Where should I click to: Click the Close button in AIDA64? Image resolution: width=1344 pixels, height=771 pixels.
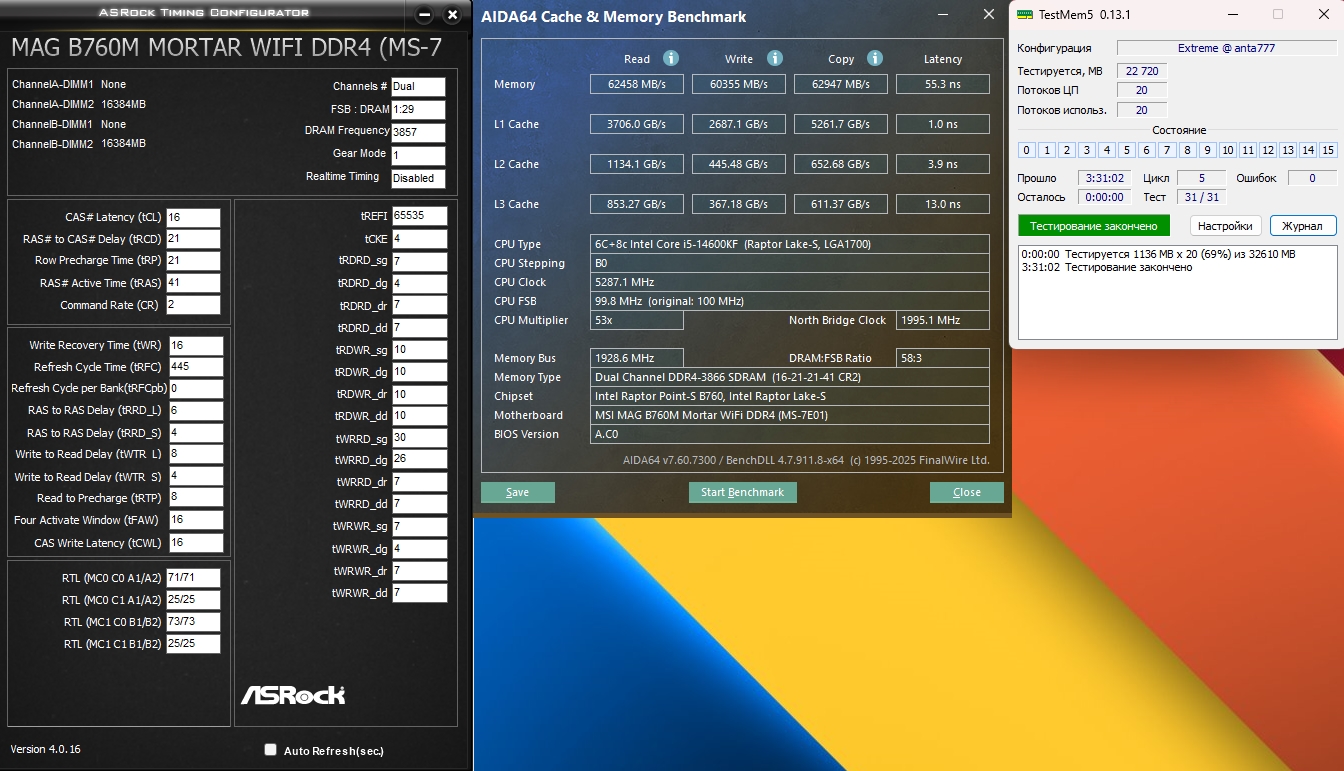point(967,492)
